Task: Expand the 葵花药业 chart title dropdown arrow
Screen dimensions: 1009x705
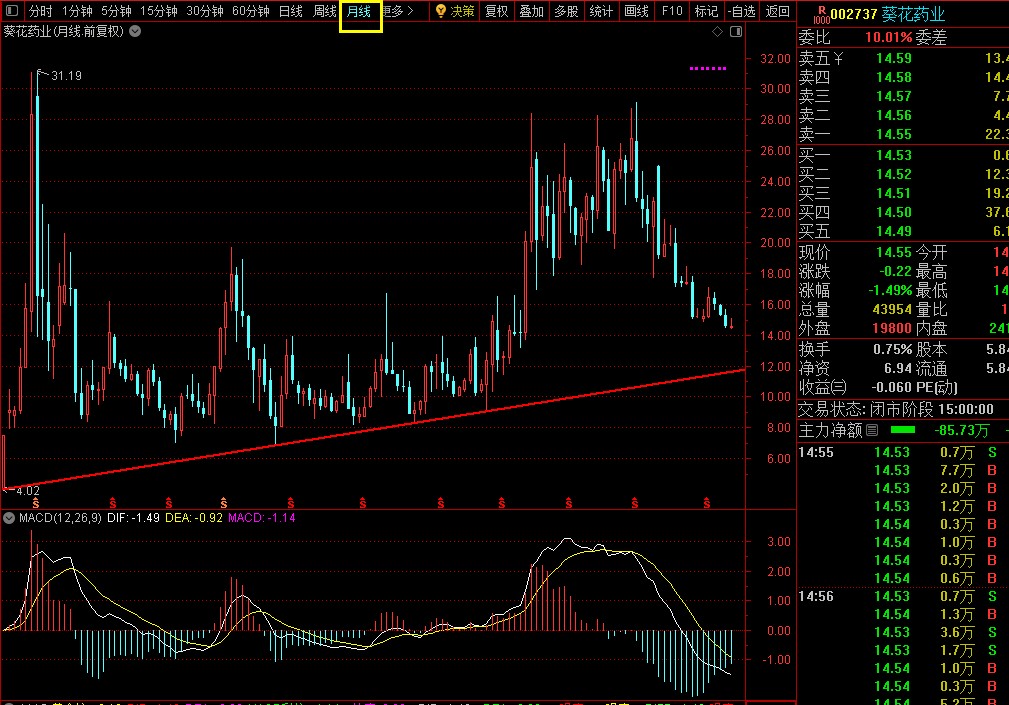Action: pos(135,32)
